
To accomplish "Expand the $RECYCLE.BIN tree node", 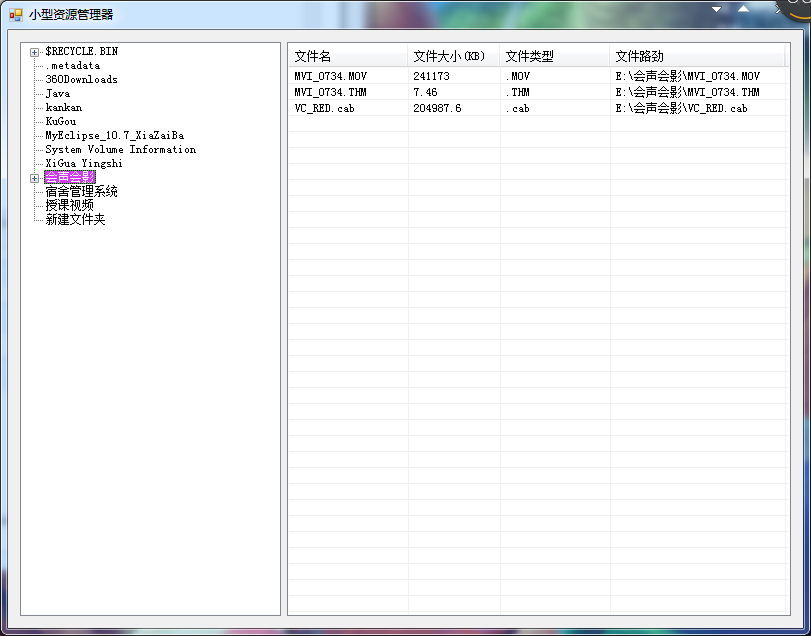I will point(34,52).
